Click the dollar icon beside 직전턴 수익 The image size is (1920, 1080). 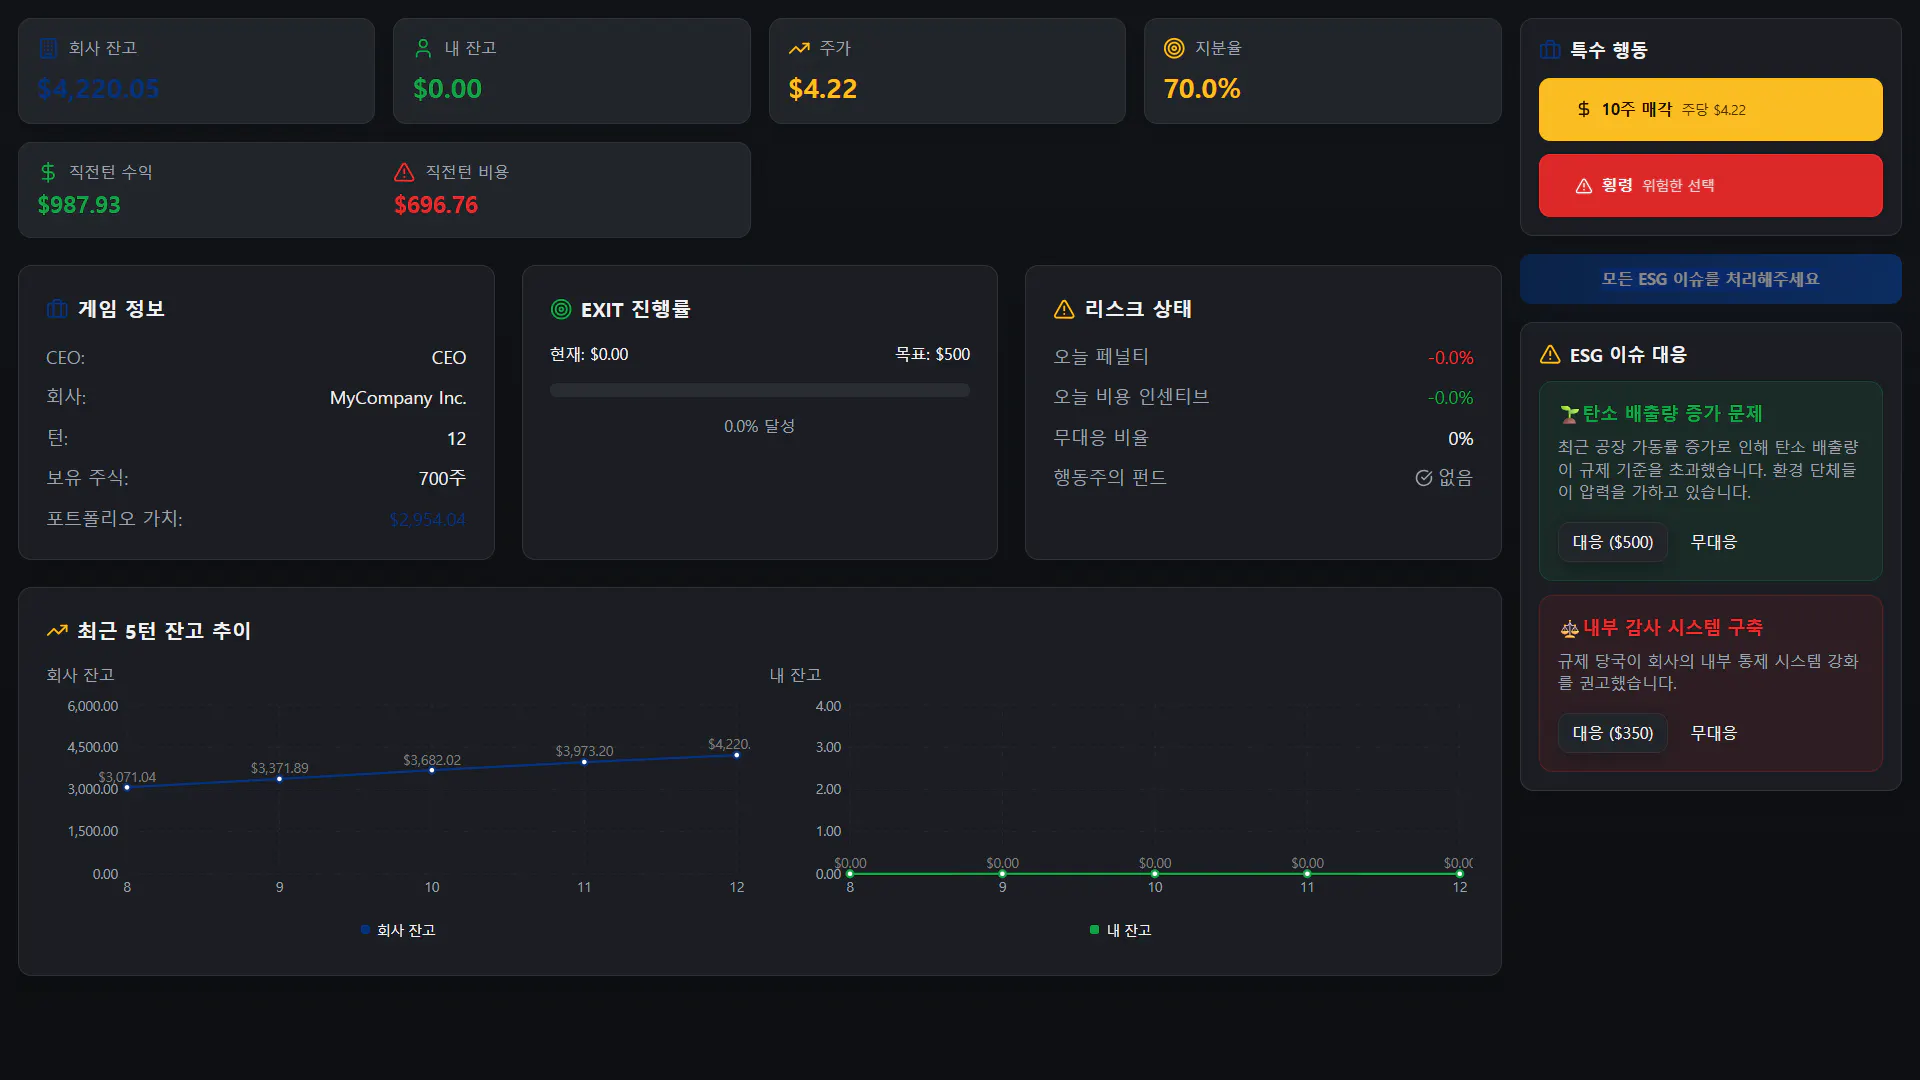[x=48, y=172]
